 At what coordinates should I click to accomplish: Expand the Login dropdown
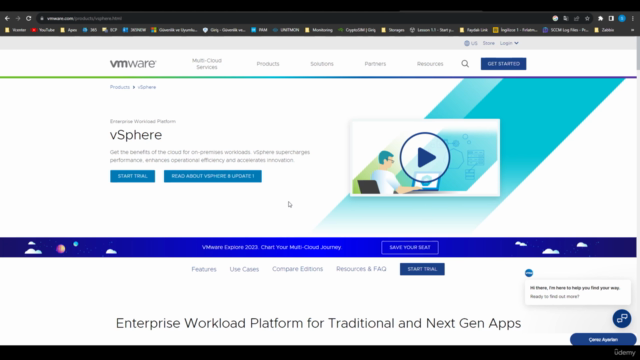[509, 43]
